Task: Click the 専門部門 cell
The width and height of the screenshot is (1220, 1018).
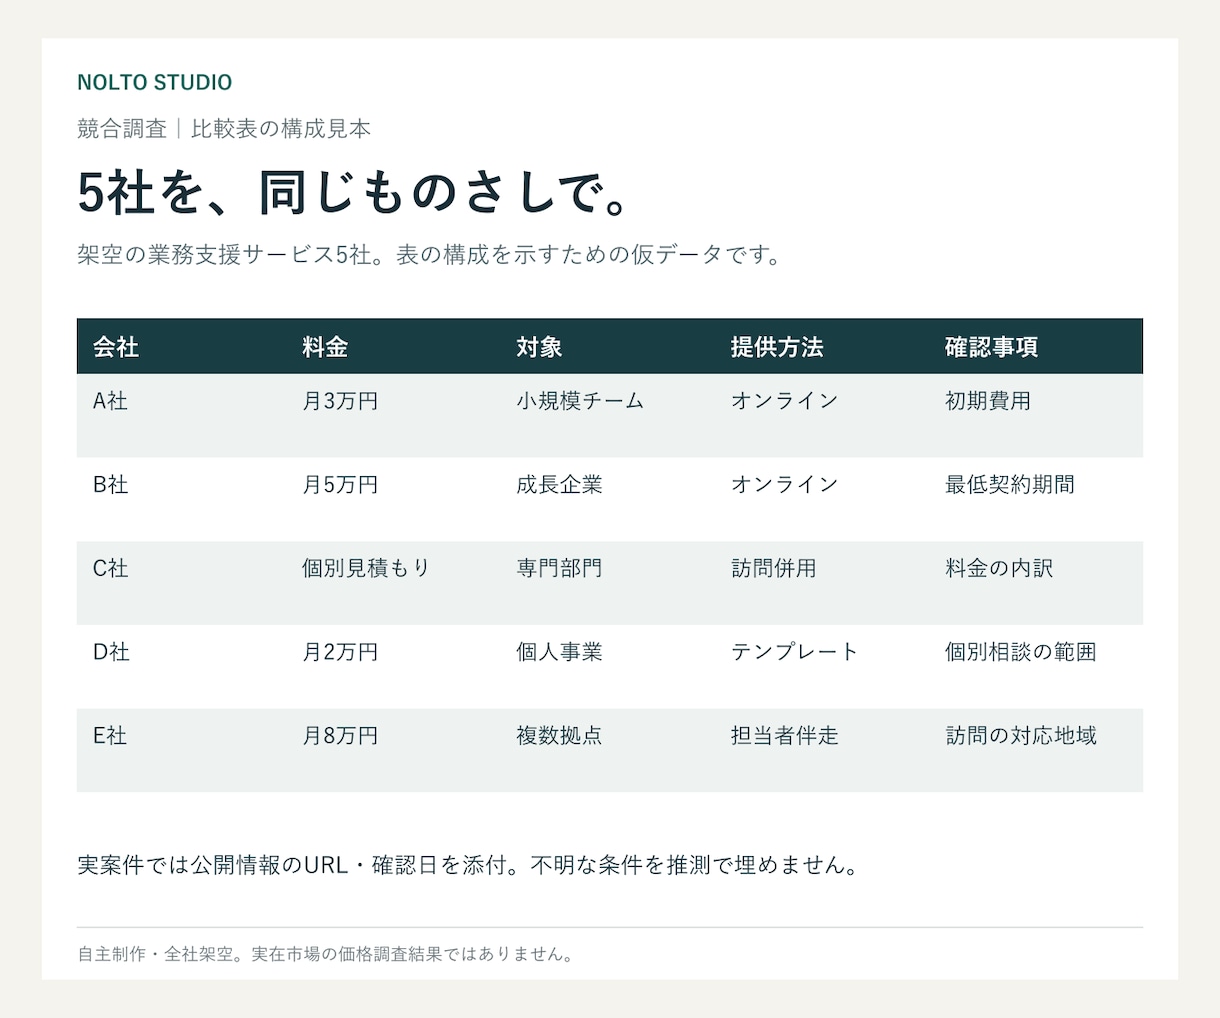Action: (559, 568)
